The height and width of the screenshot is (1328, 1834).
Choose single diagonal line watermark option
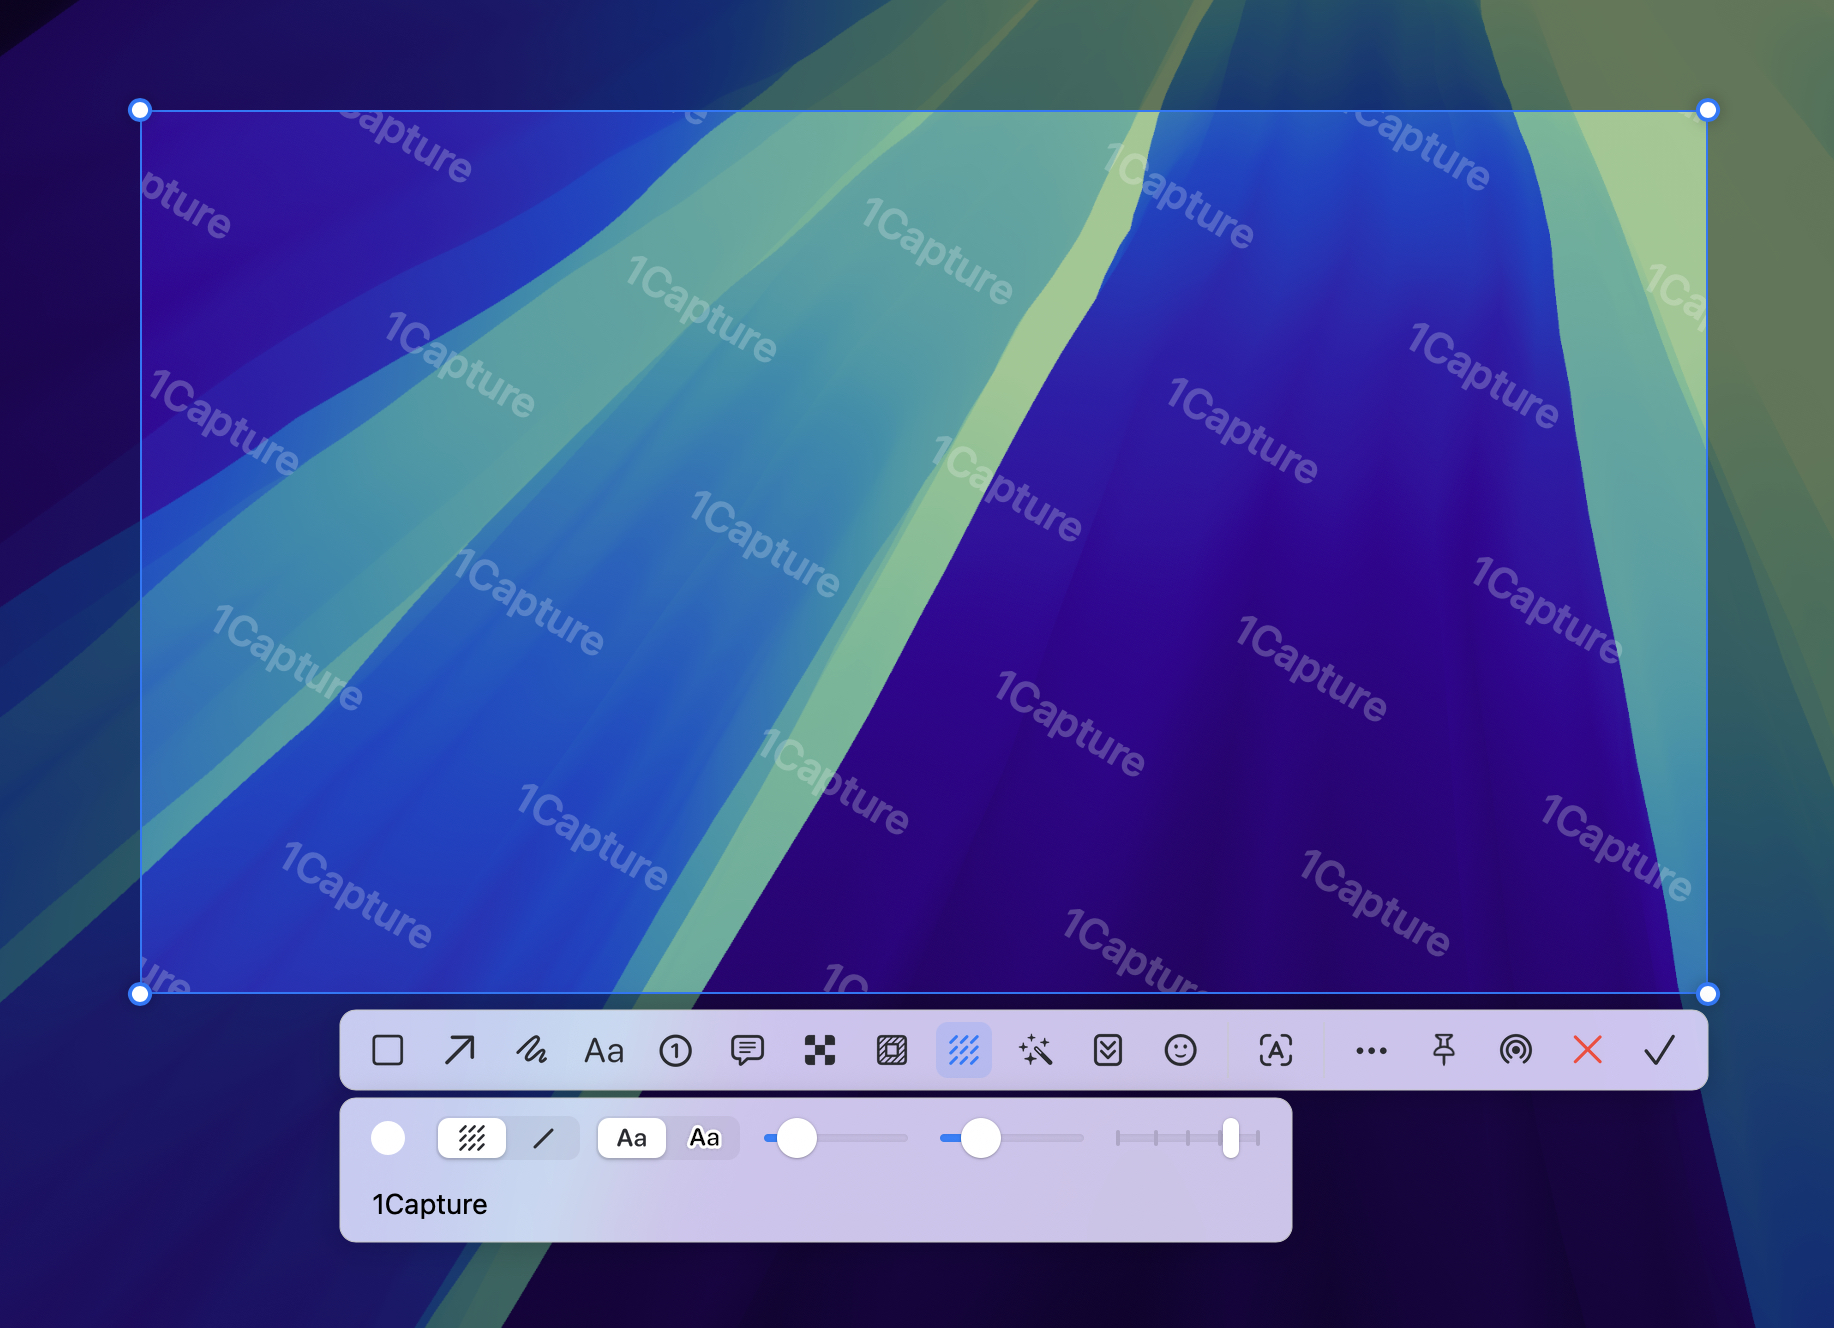[x=543, y=1138]
